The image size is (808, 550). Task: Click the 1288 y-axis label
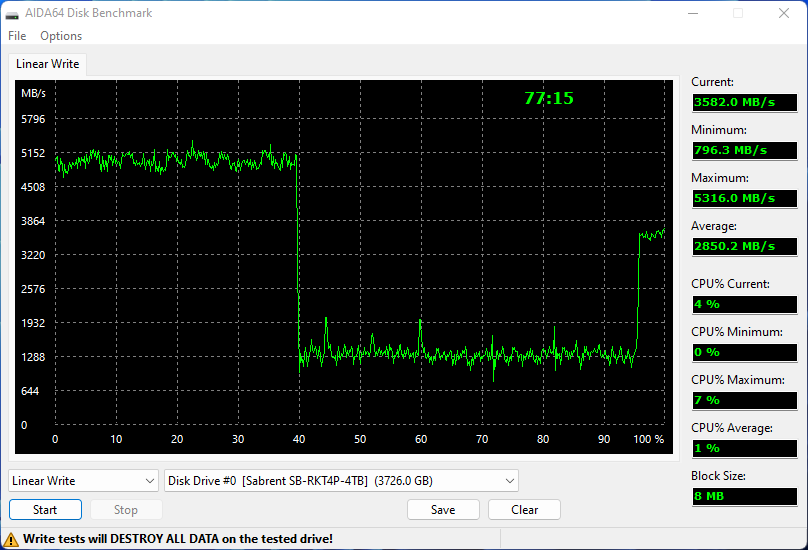click(x=33, y=357)
